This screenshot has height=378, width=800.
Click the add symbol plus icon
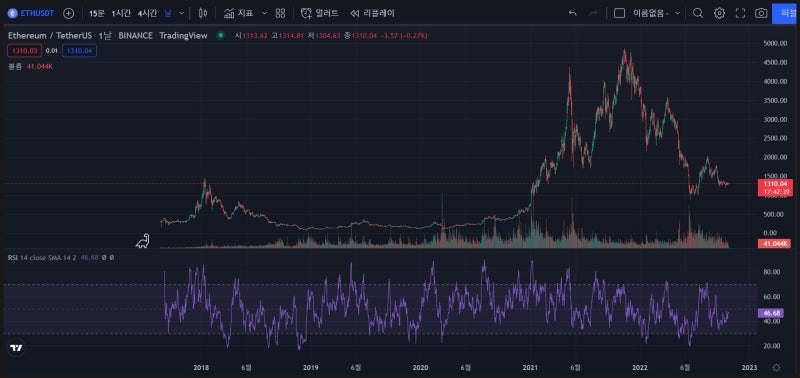[68, 13]
